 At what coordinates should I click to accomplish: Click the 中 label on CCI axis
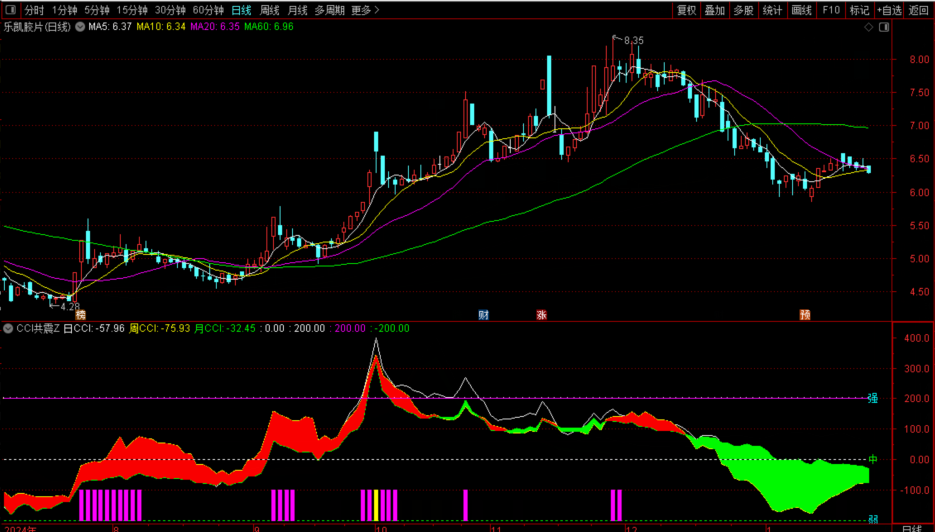click(x=872, y=459)
